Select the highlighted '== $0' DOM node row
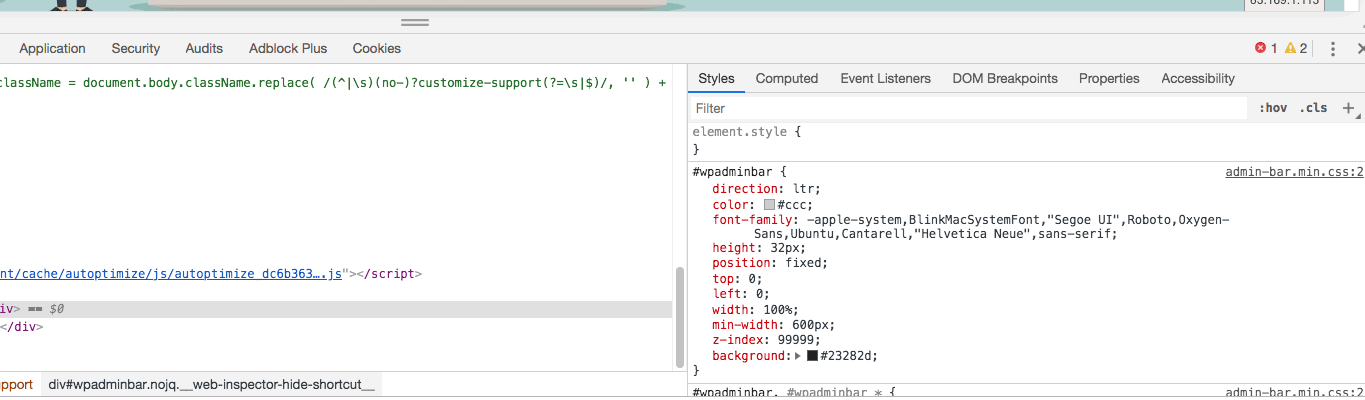The image size is (1365, 400). 336,310
